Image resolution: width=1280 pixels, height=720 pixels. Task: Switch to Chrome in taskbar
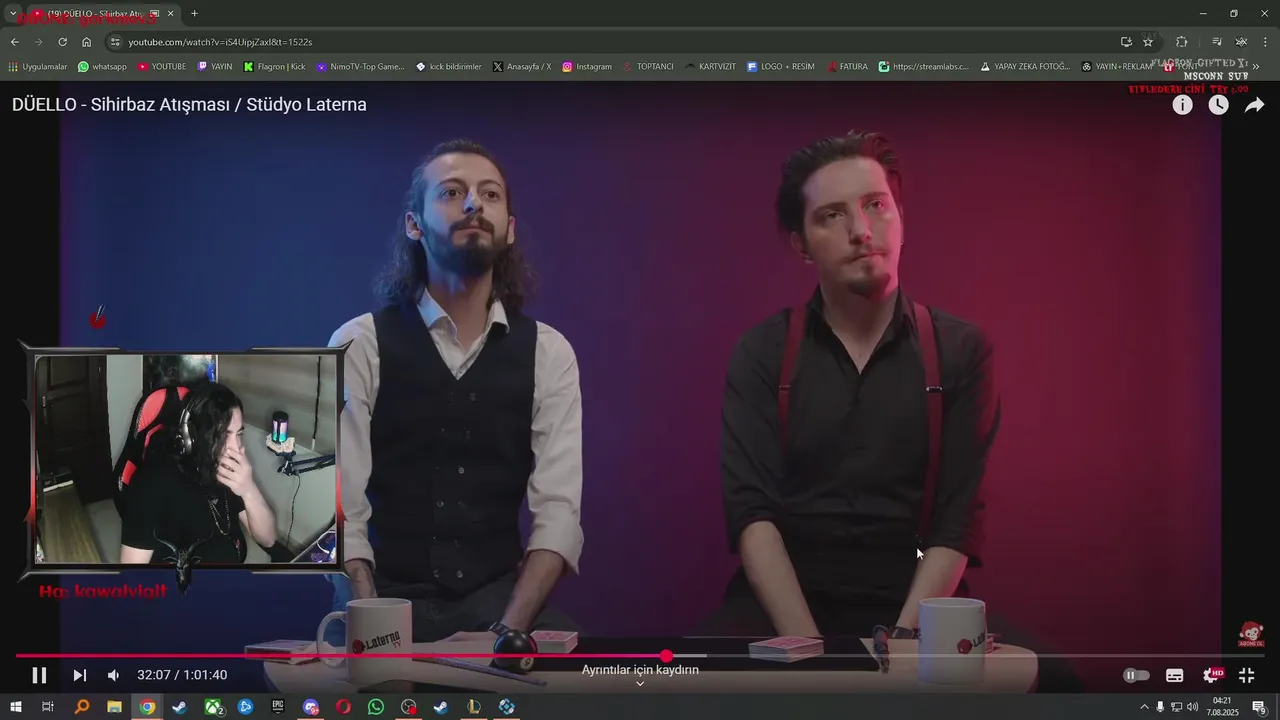tap(147, 707)
